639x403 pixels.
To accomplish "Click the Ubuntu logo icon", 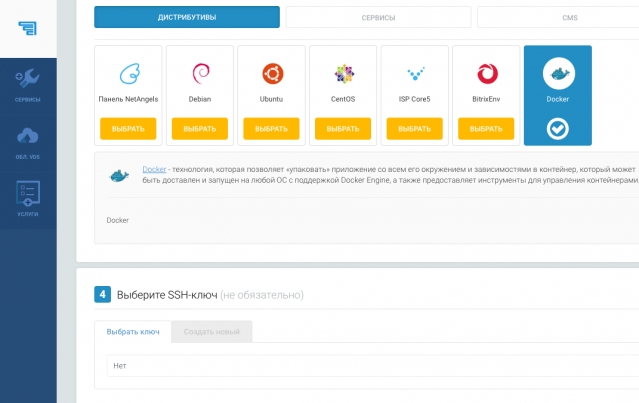I will pyautogui.click(x=272, y=74).
